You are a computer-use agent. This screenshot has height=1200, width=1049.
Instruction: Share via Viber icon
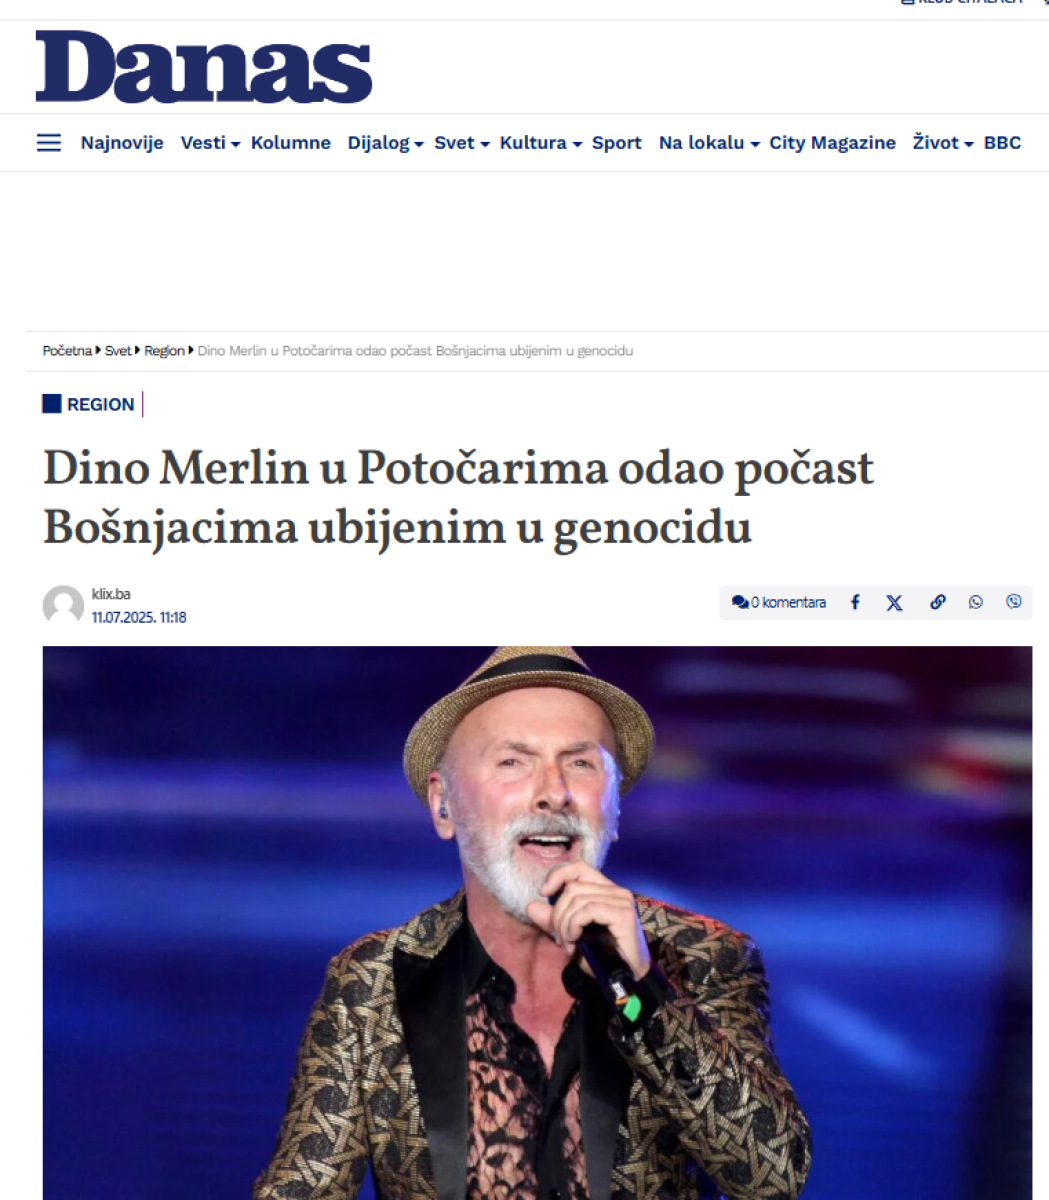coord(1014,602)
